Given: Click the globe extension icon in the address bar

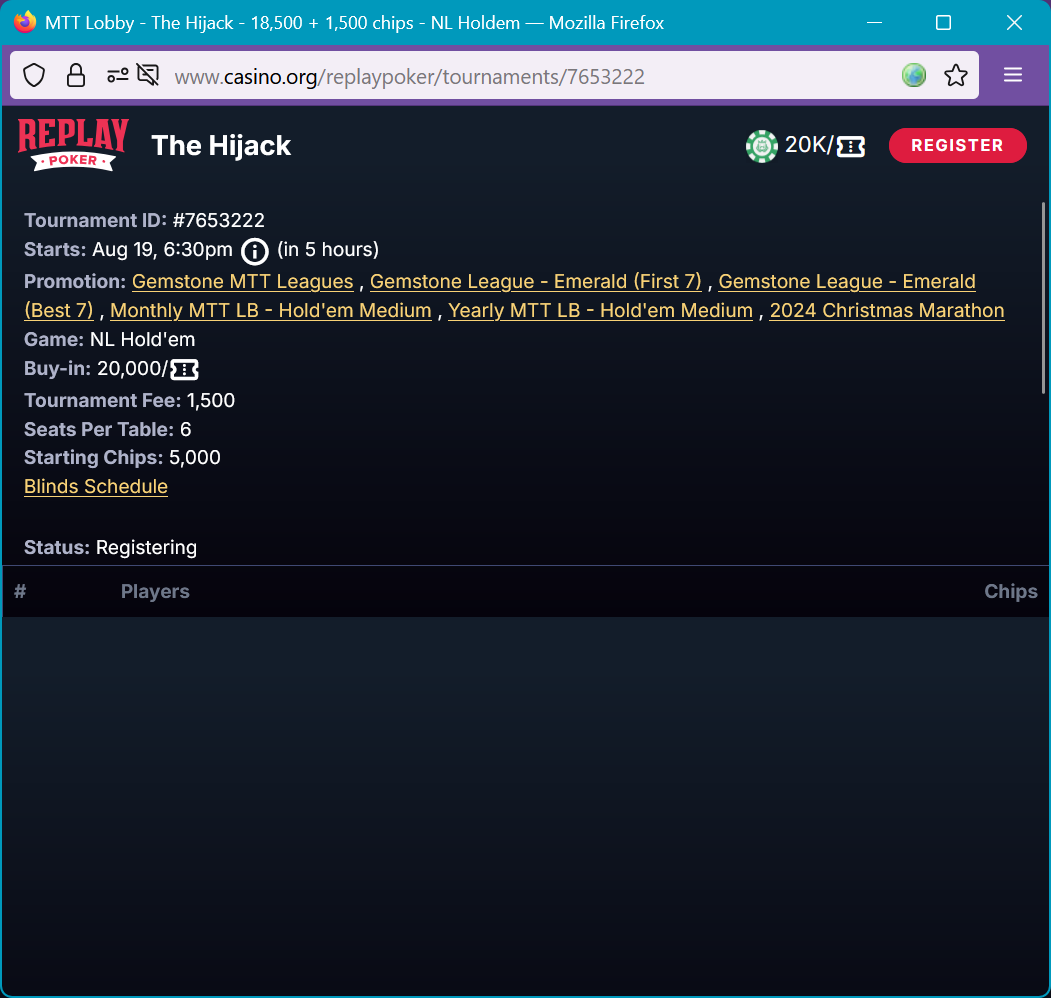Looking at the screenshot, I should (x=914, y=75).
